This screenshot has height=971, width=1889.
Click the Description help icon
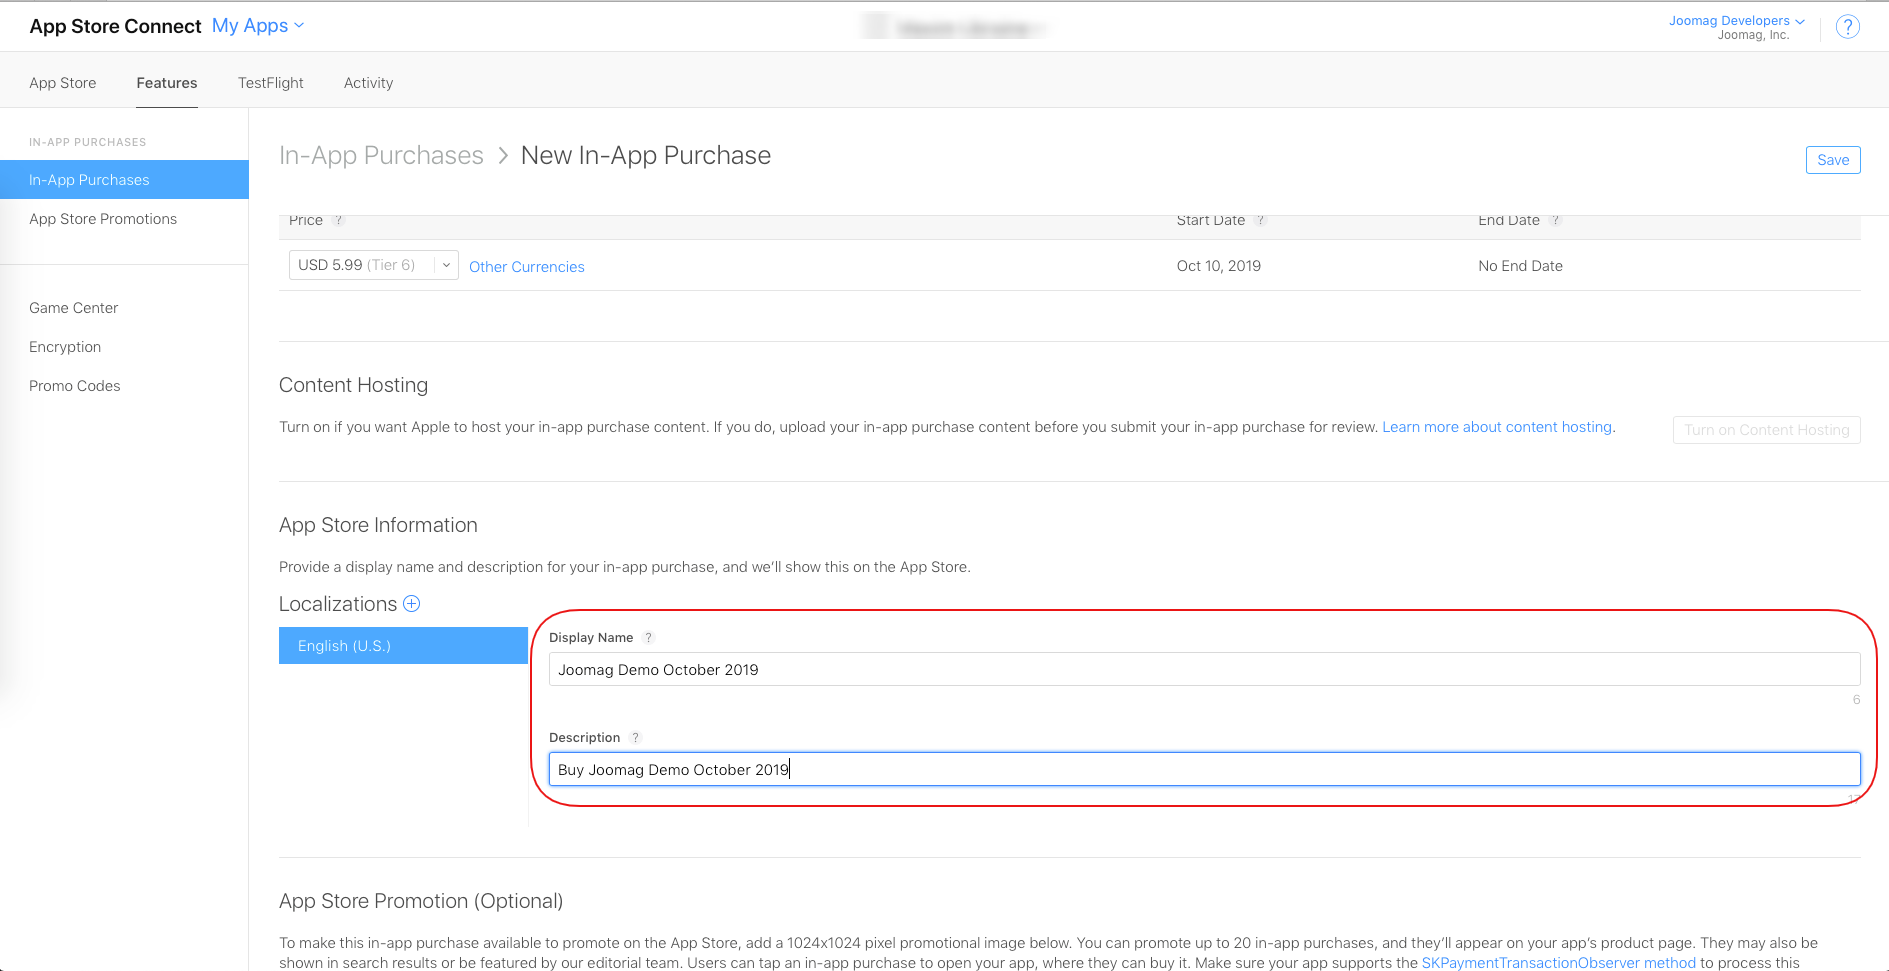pyautogui.click(x=635, y=738)
